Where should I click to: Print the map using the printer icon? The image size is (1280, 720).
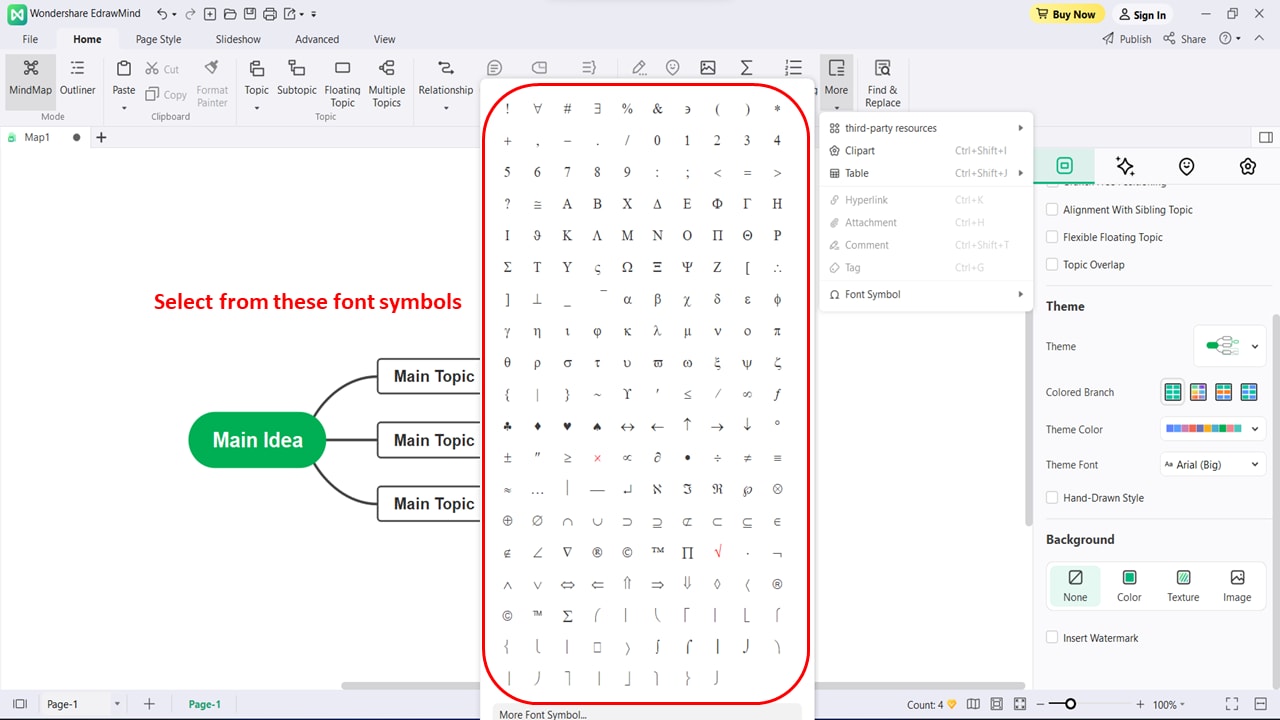(270, 14)
